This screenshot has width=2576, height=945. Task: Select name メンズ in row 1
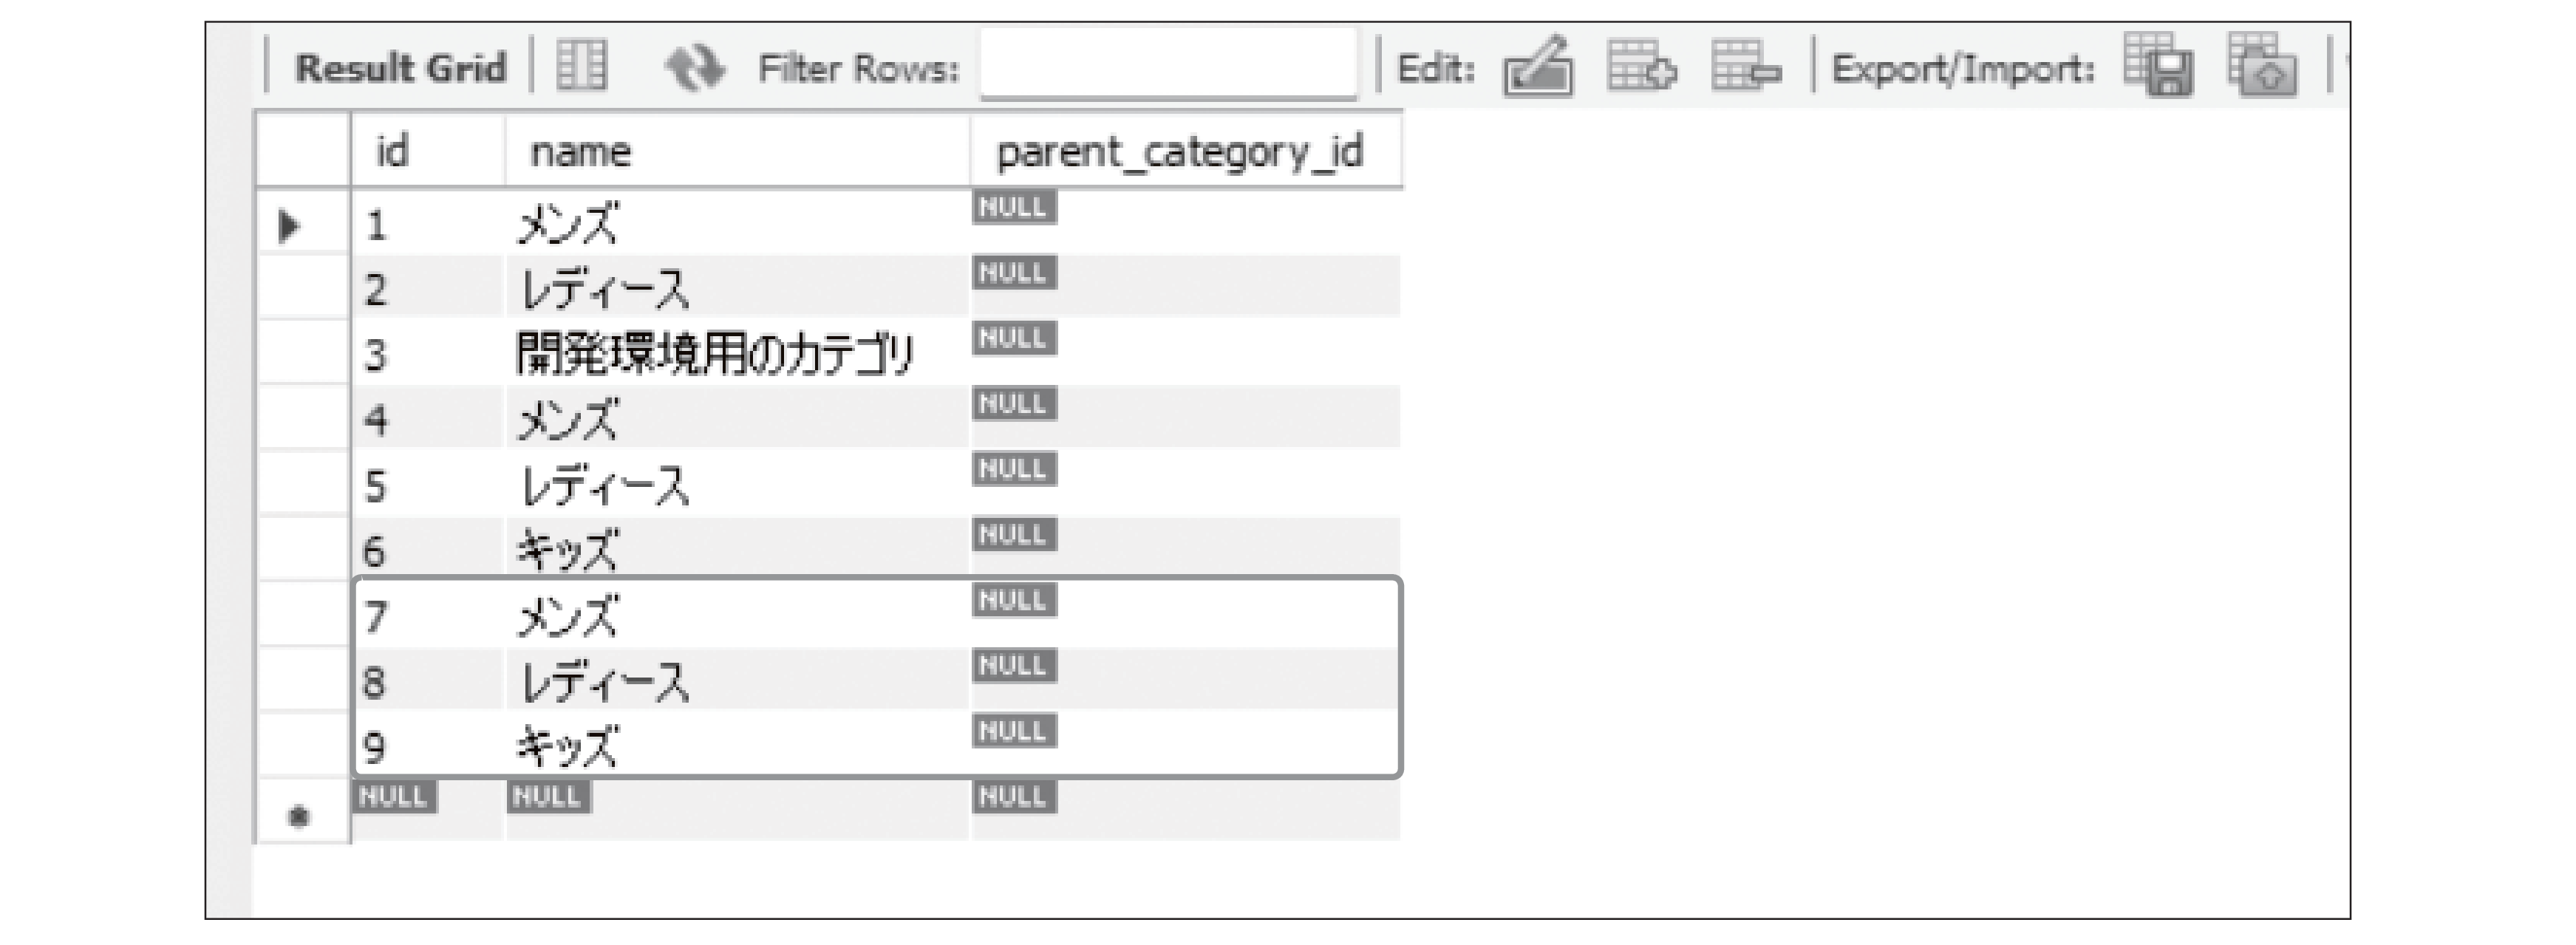[x=737, y=223]
